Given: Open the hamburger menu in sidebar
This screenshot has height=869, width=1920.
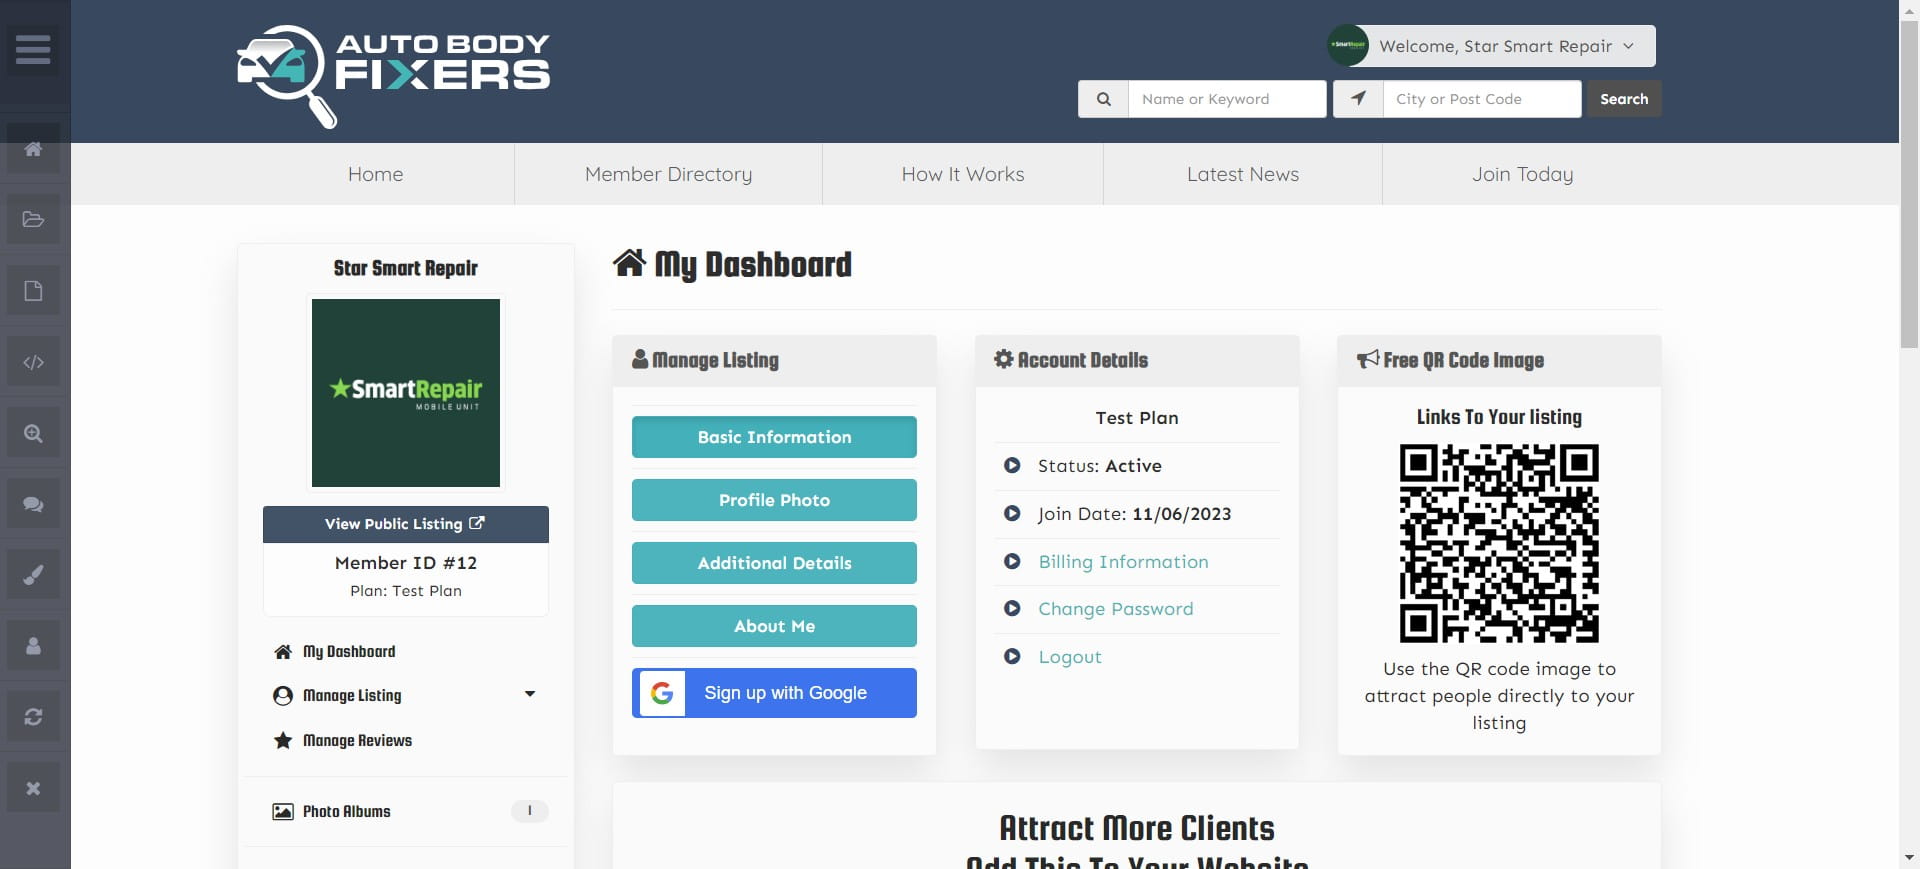Looking at the screenshot, I should 33,49.
